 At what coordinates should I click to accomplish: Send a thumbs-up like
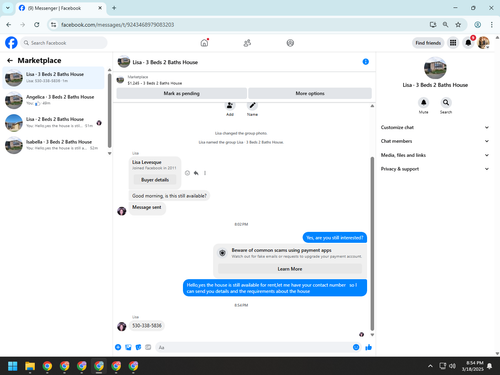point(368,347)
